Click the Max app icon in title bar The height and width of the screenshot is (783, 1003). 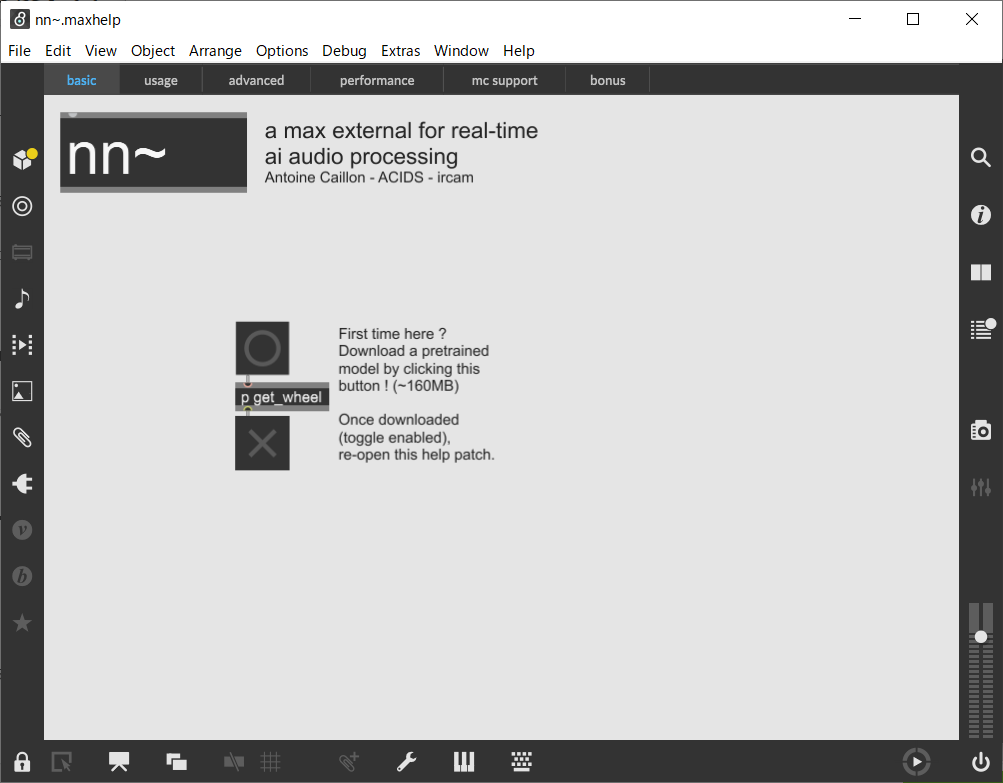pyautogui.click(x=19, y=19)
